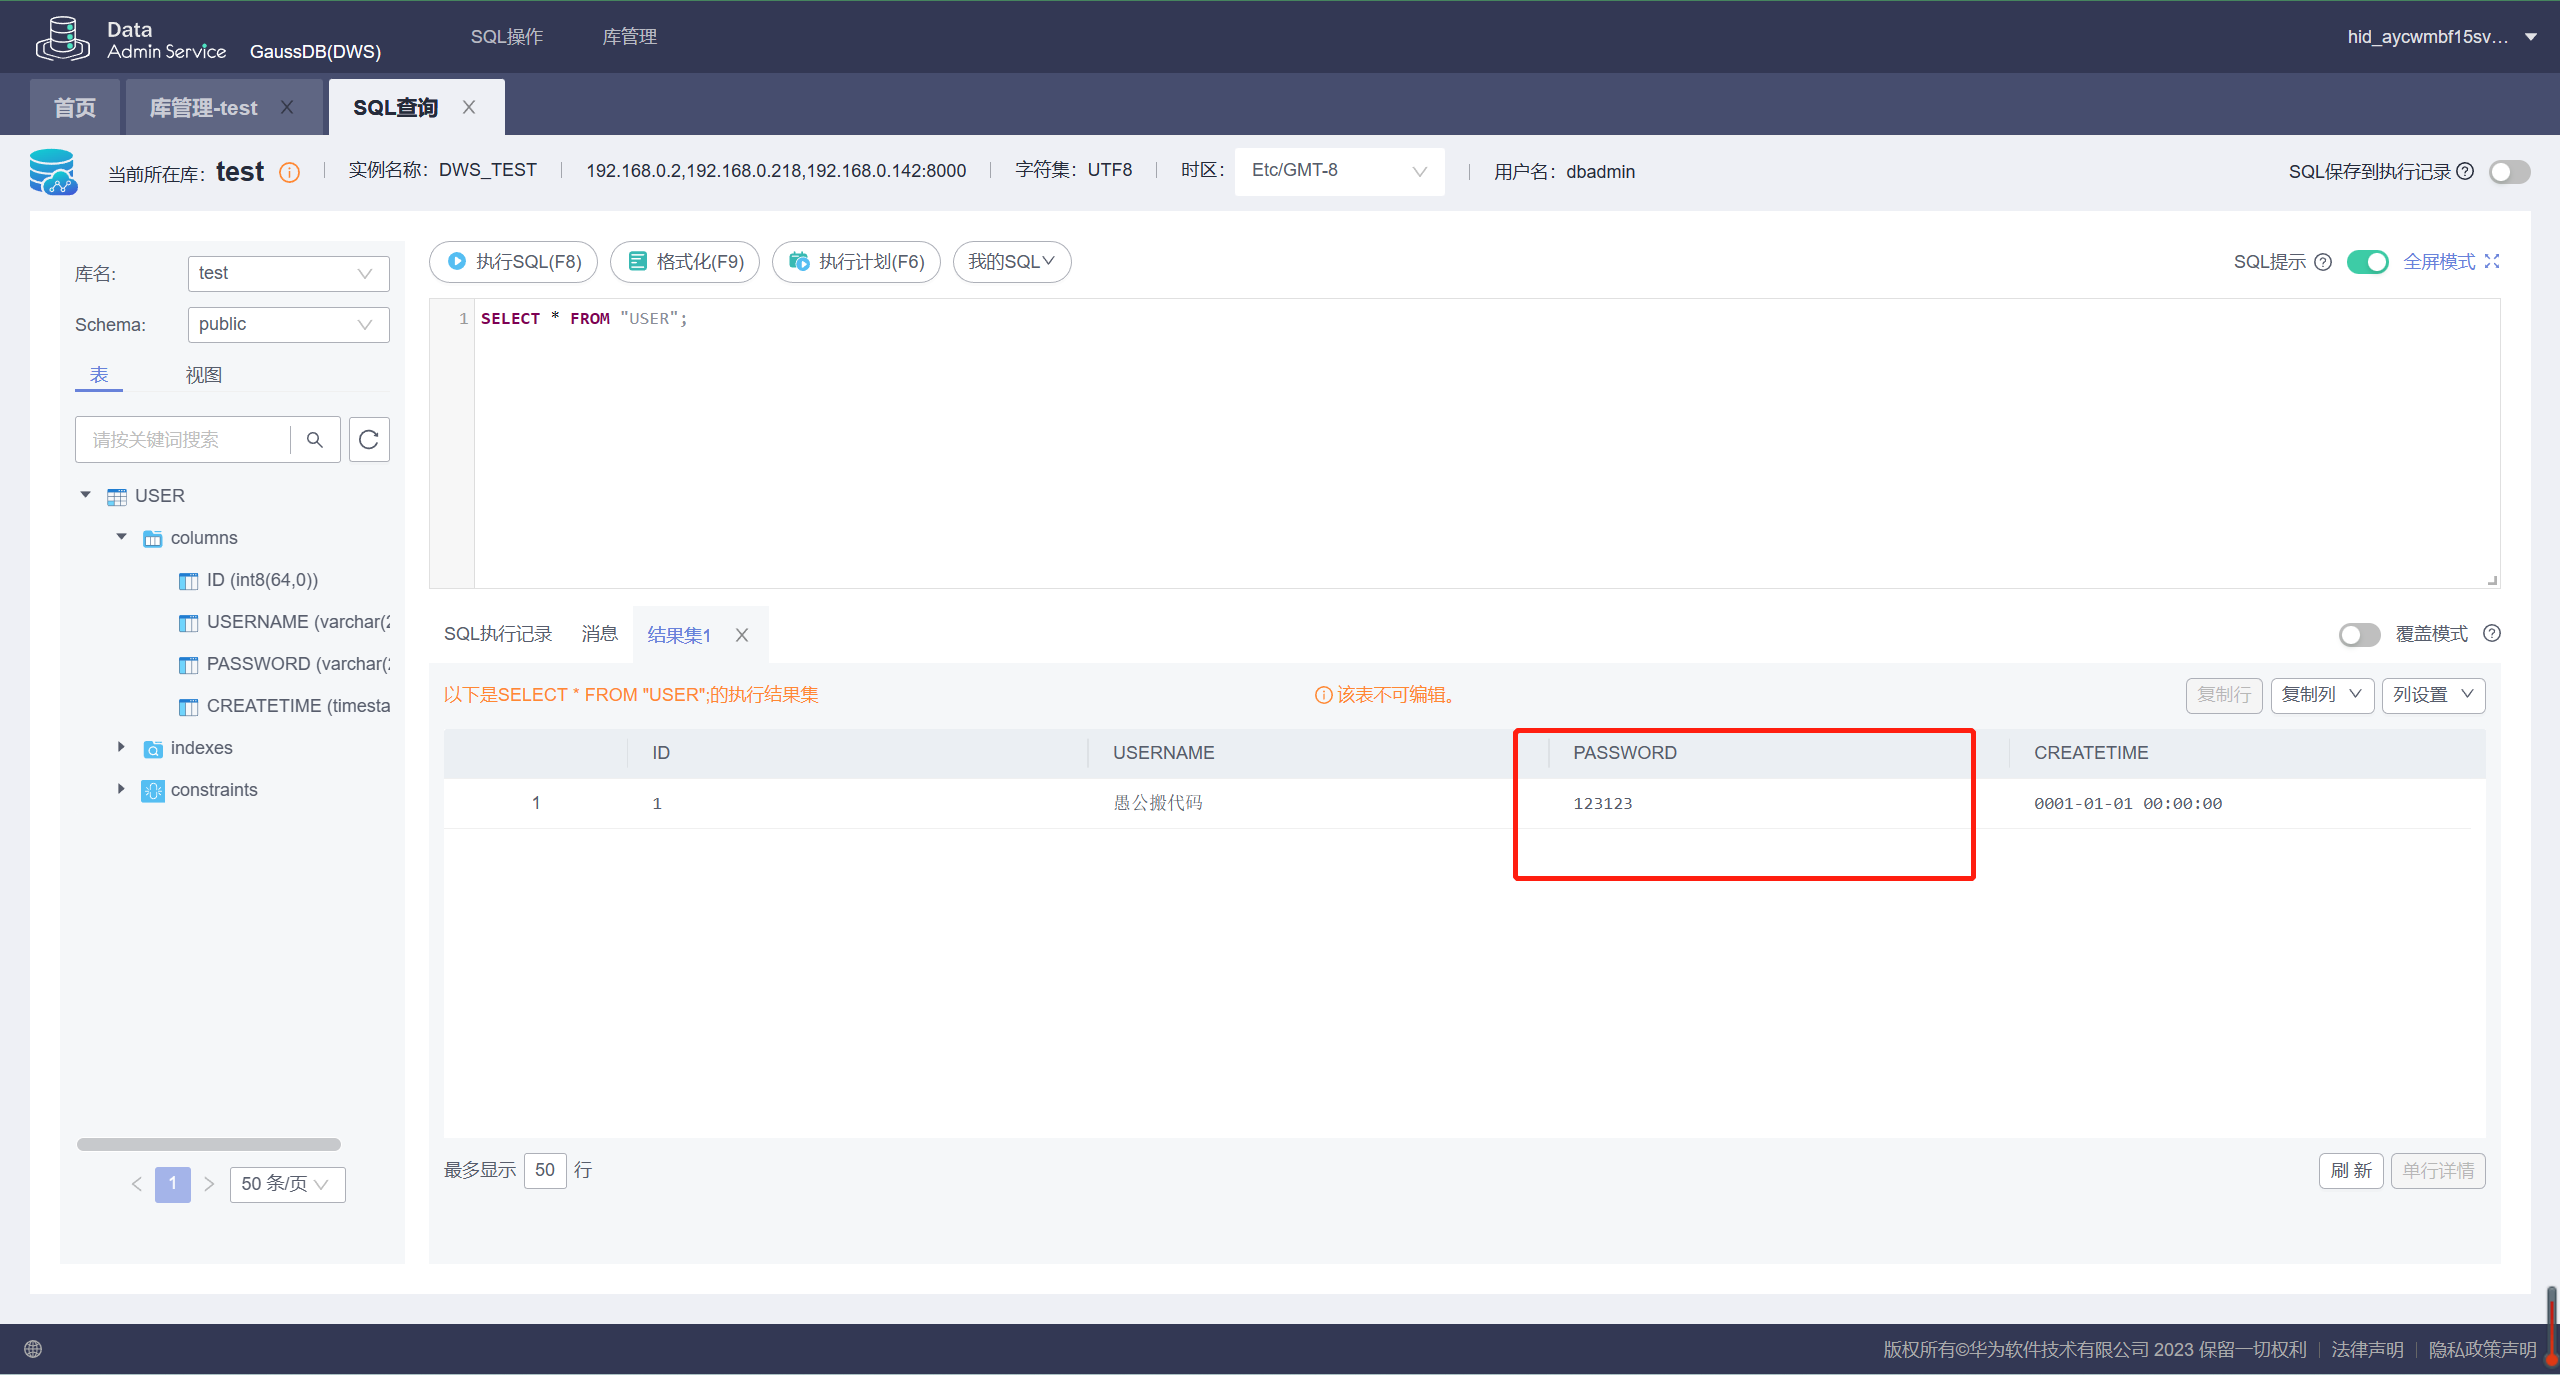
Task: Select page 1 in table list pagination
Action: click(x=173, y=1184)
